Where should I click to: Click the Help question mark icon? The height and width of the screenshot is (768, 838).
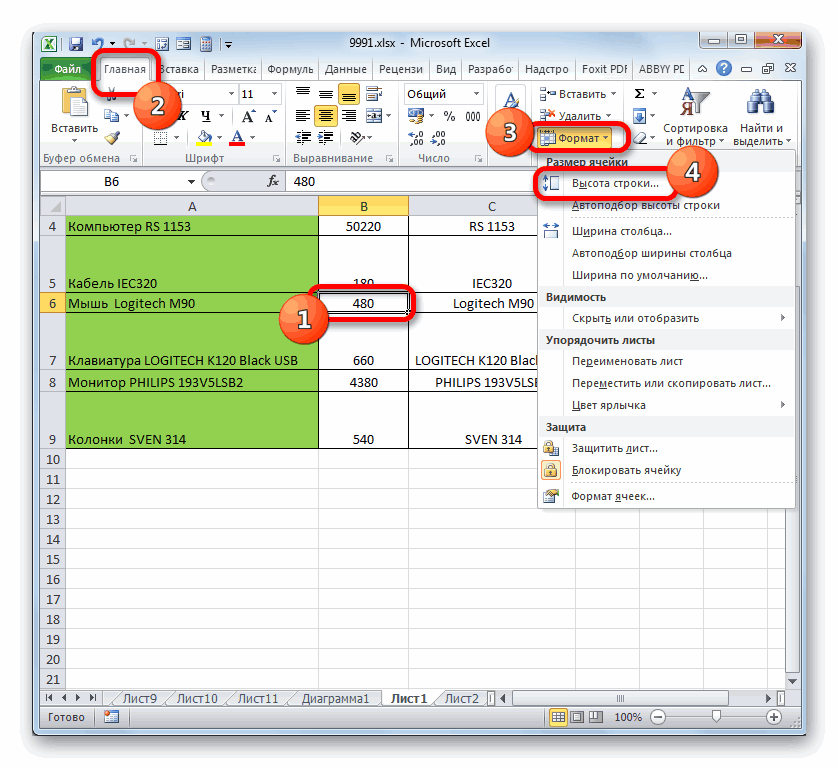coord(724,68)
